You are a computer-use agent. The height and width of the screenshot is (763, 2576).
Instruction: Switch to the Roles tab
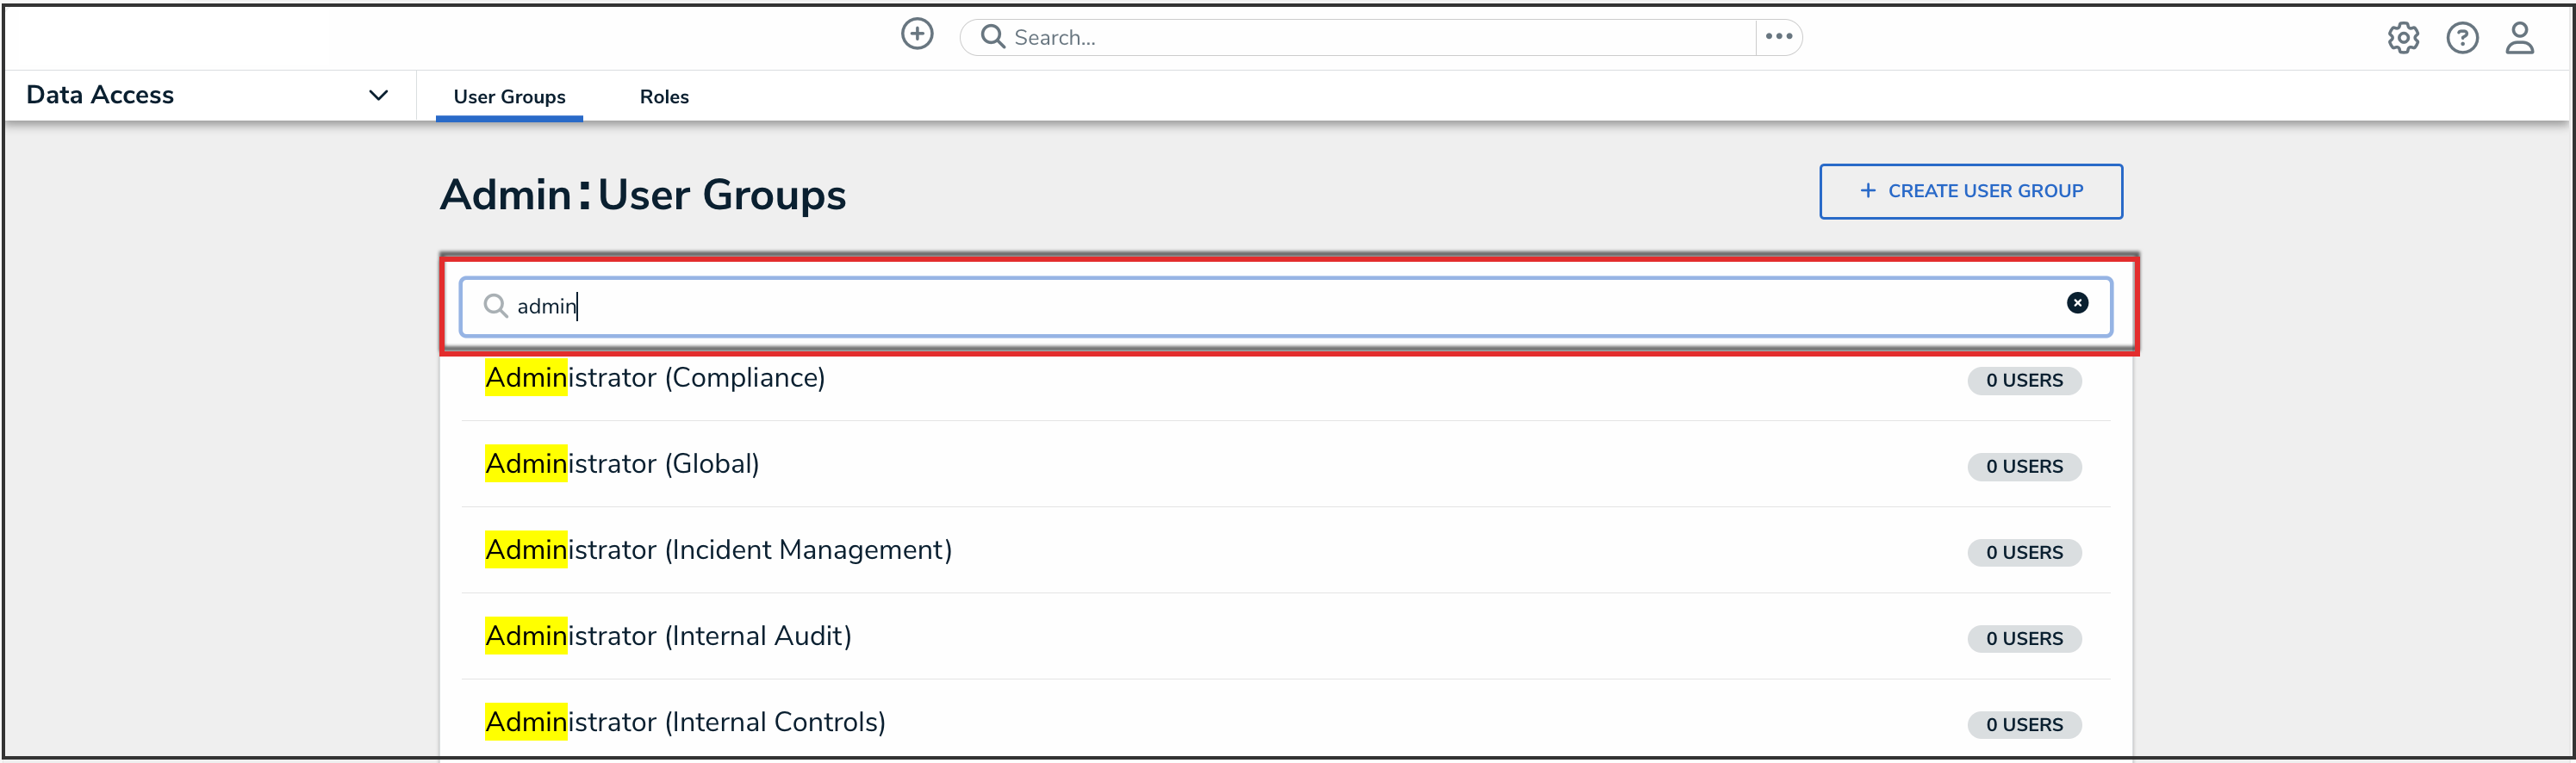664,97
